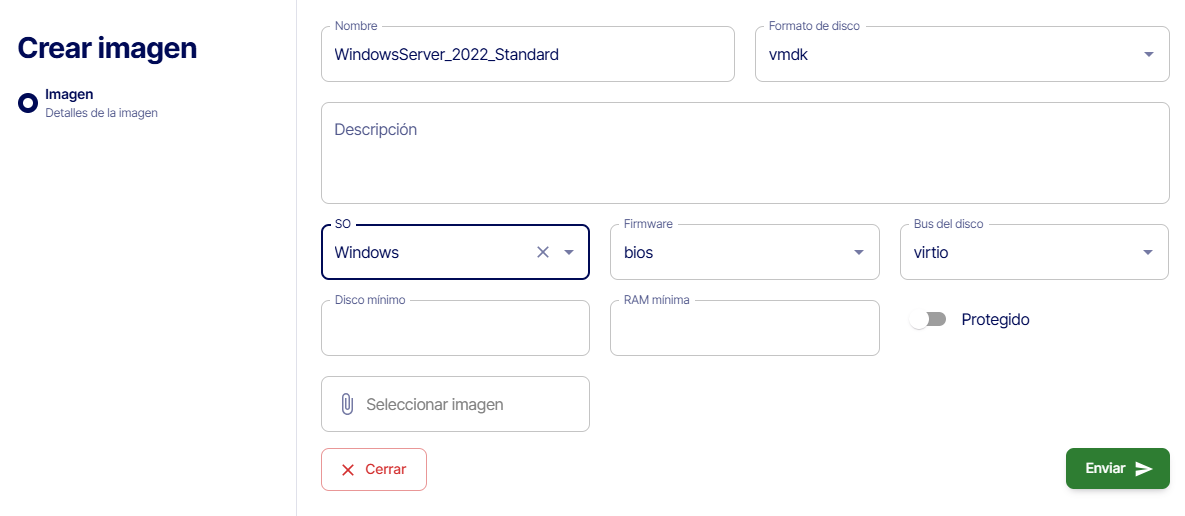Click the Protegido label text

point(995,320)
